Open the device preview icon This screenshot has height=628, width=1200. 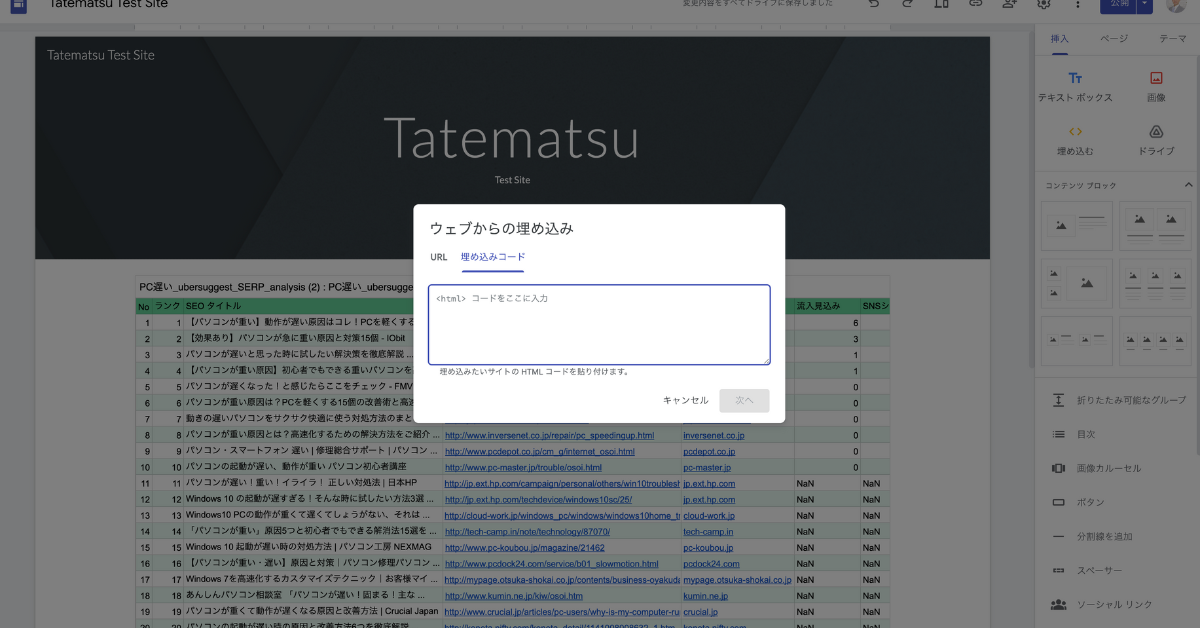(x=942, y=7)
